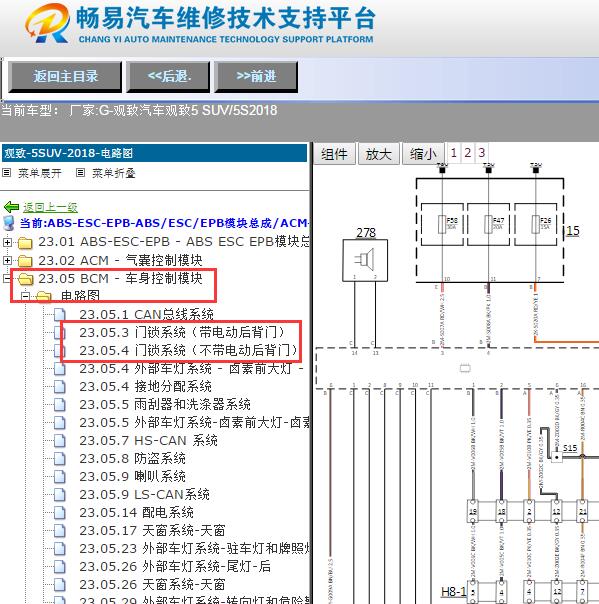The image size is (599, 604).
Task: Zoom in using the 放大 button
Action: [379, 154]
